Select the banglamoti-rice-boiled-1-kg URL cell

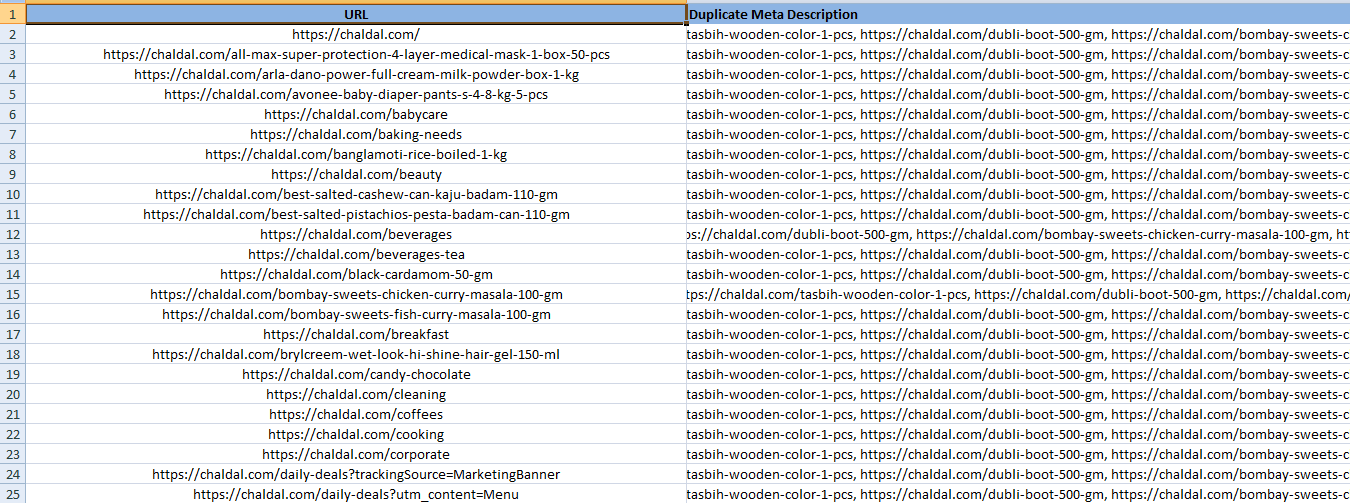coord(356,154)
